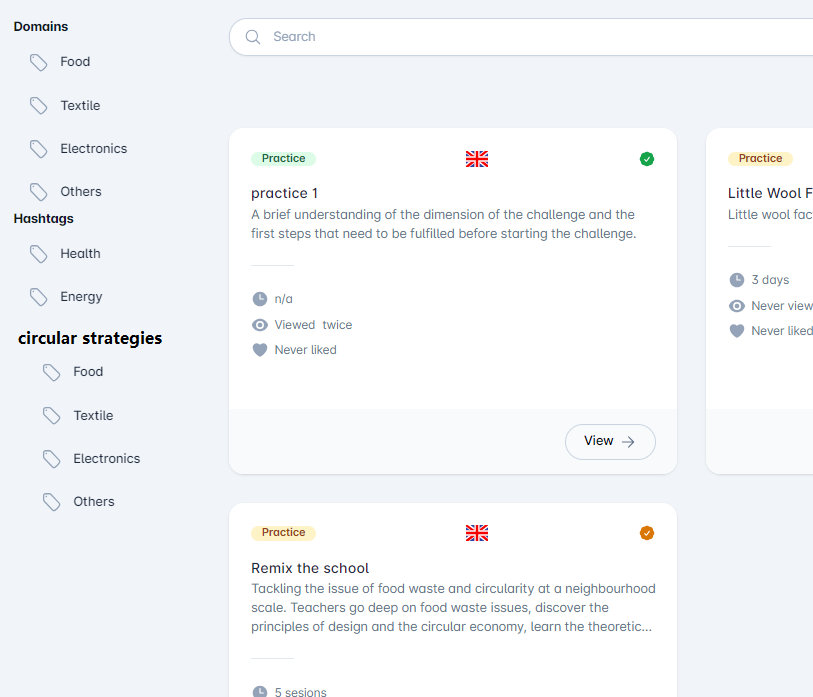Click the magnifier icon in search bar
The width and height of the screenshot is (813, 697).
253,37
